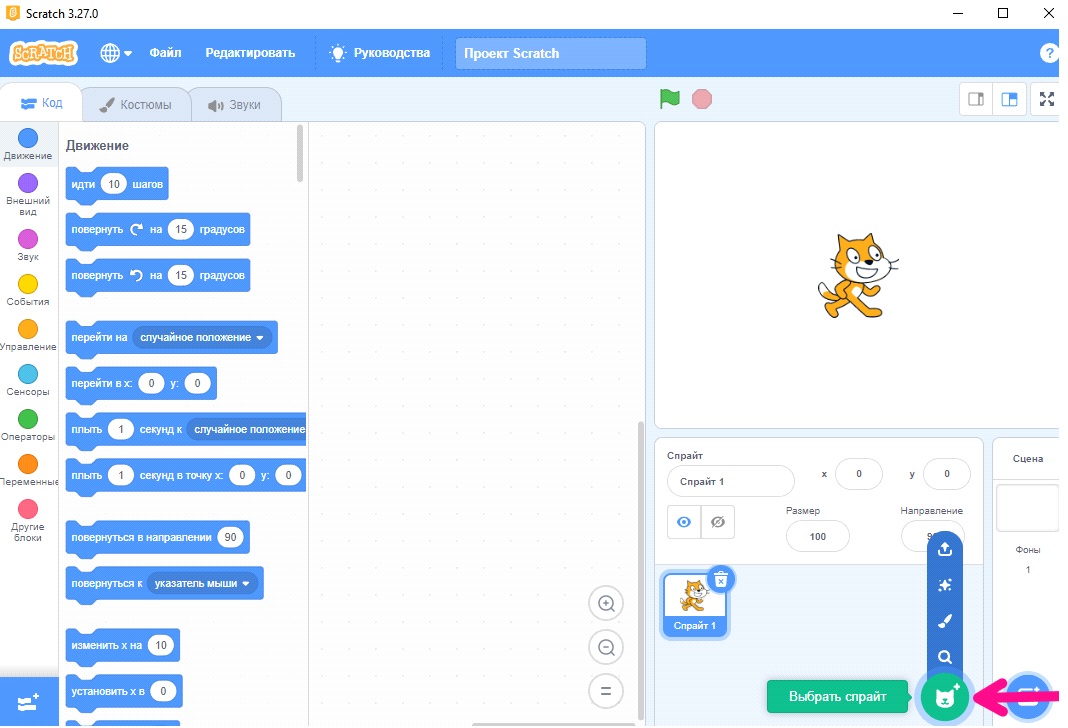Open случайное положение dropdown in плыть block

(248, 429)
